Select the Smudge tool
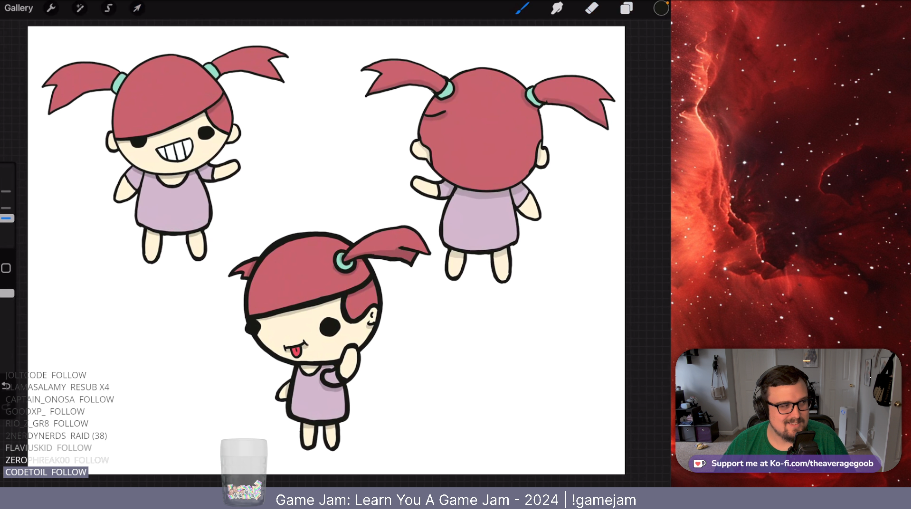 coord(557,8)
